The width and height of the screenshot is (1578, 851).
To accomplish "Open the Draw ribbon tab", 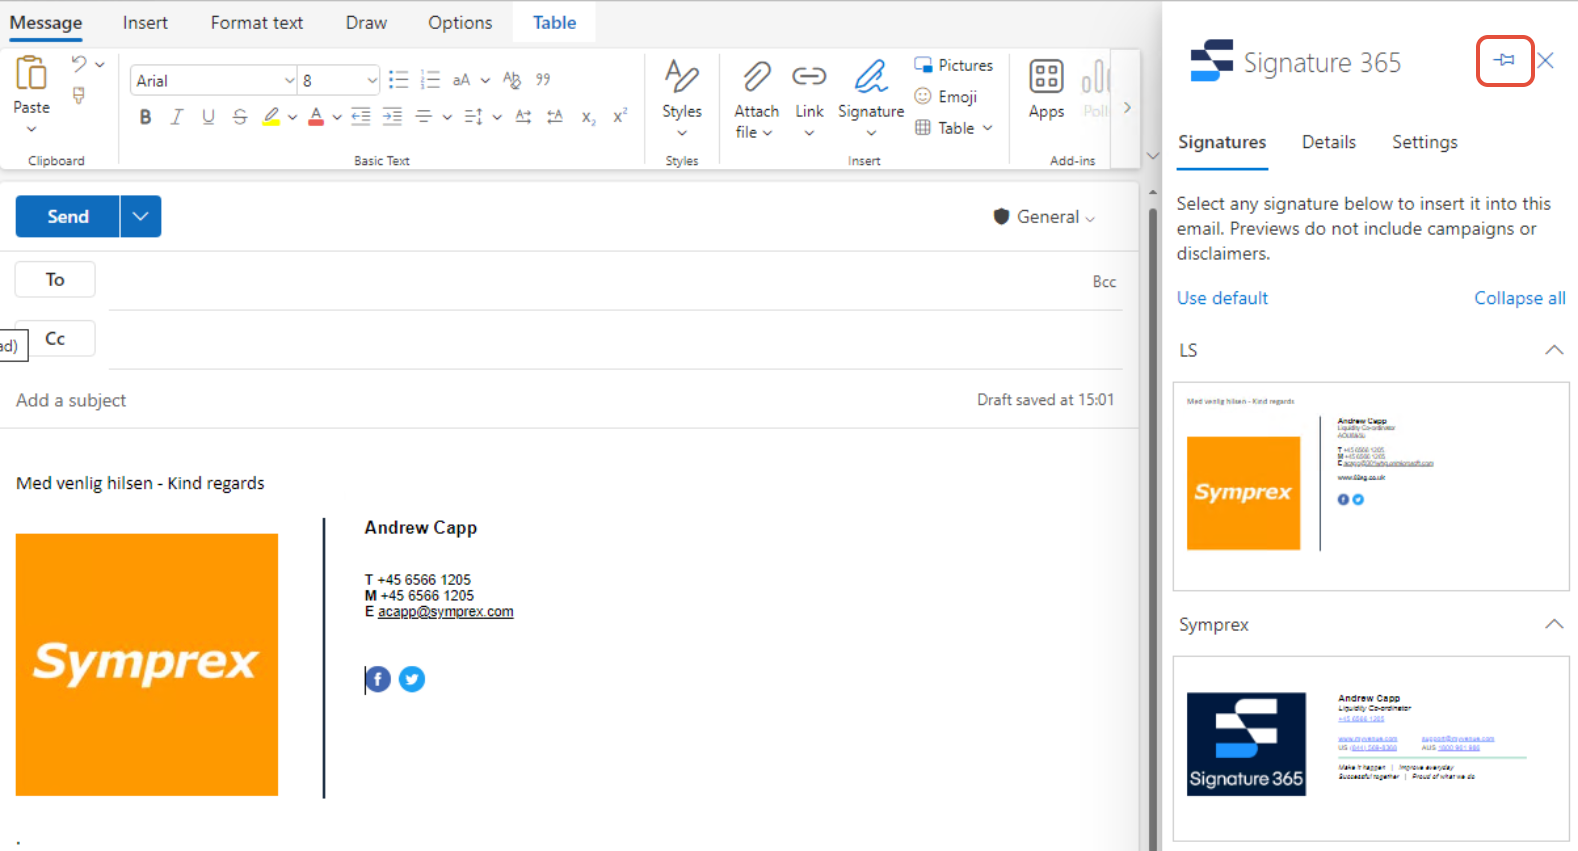I will point(366,22).
